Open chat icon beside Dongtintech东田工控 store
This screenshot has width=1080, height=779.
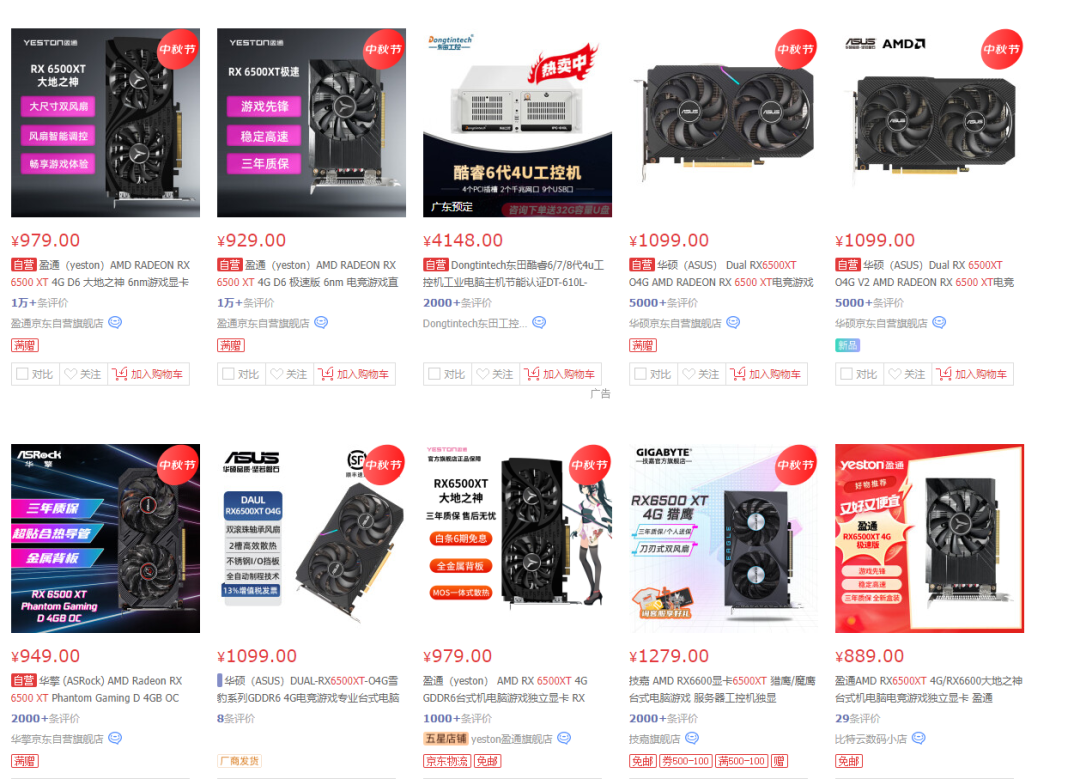(539, 322)
